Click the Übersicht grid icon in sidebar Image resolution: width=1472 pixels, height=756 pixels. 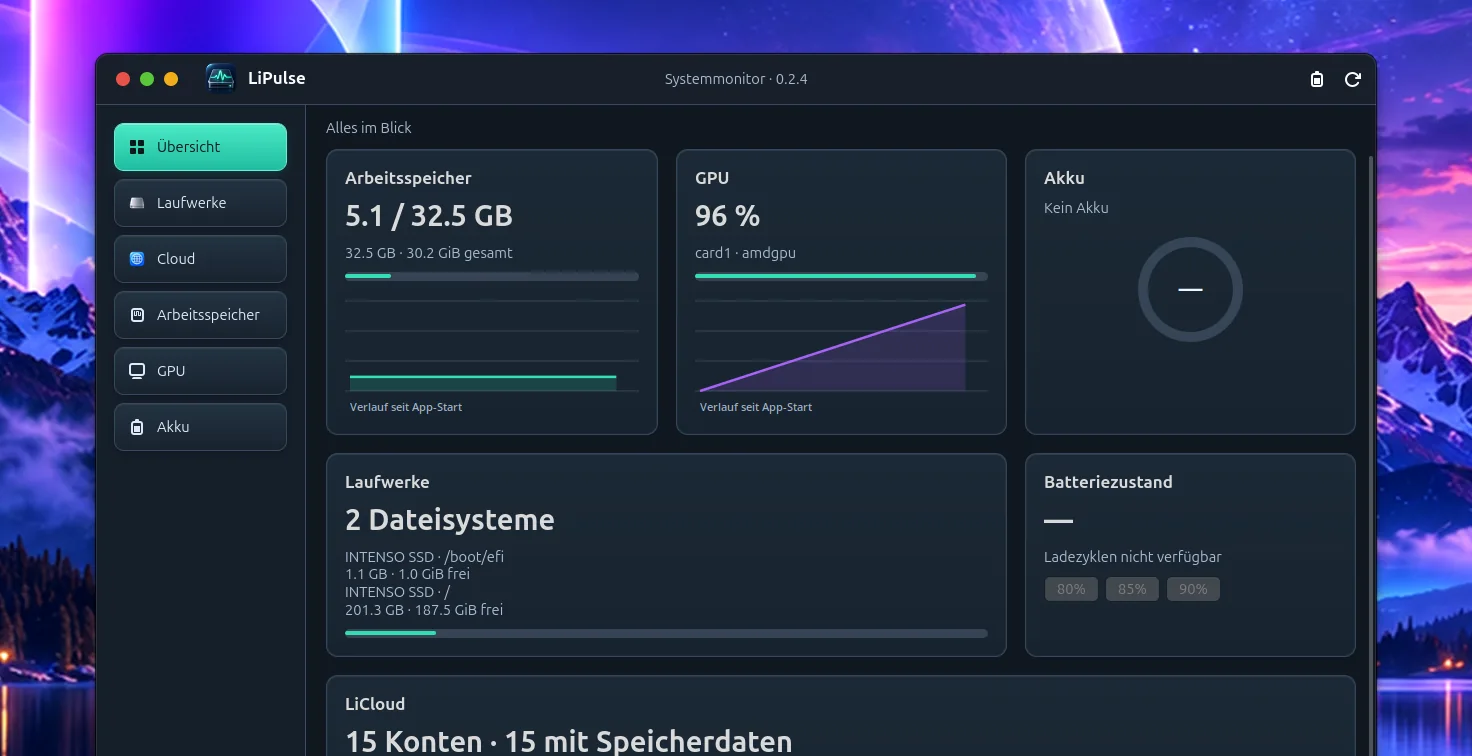(138, 147)
